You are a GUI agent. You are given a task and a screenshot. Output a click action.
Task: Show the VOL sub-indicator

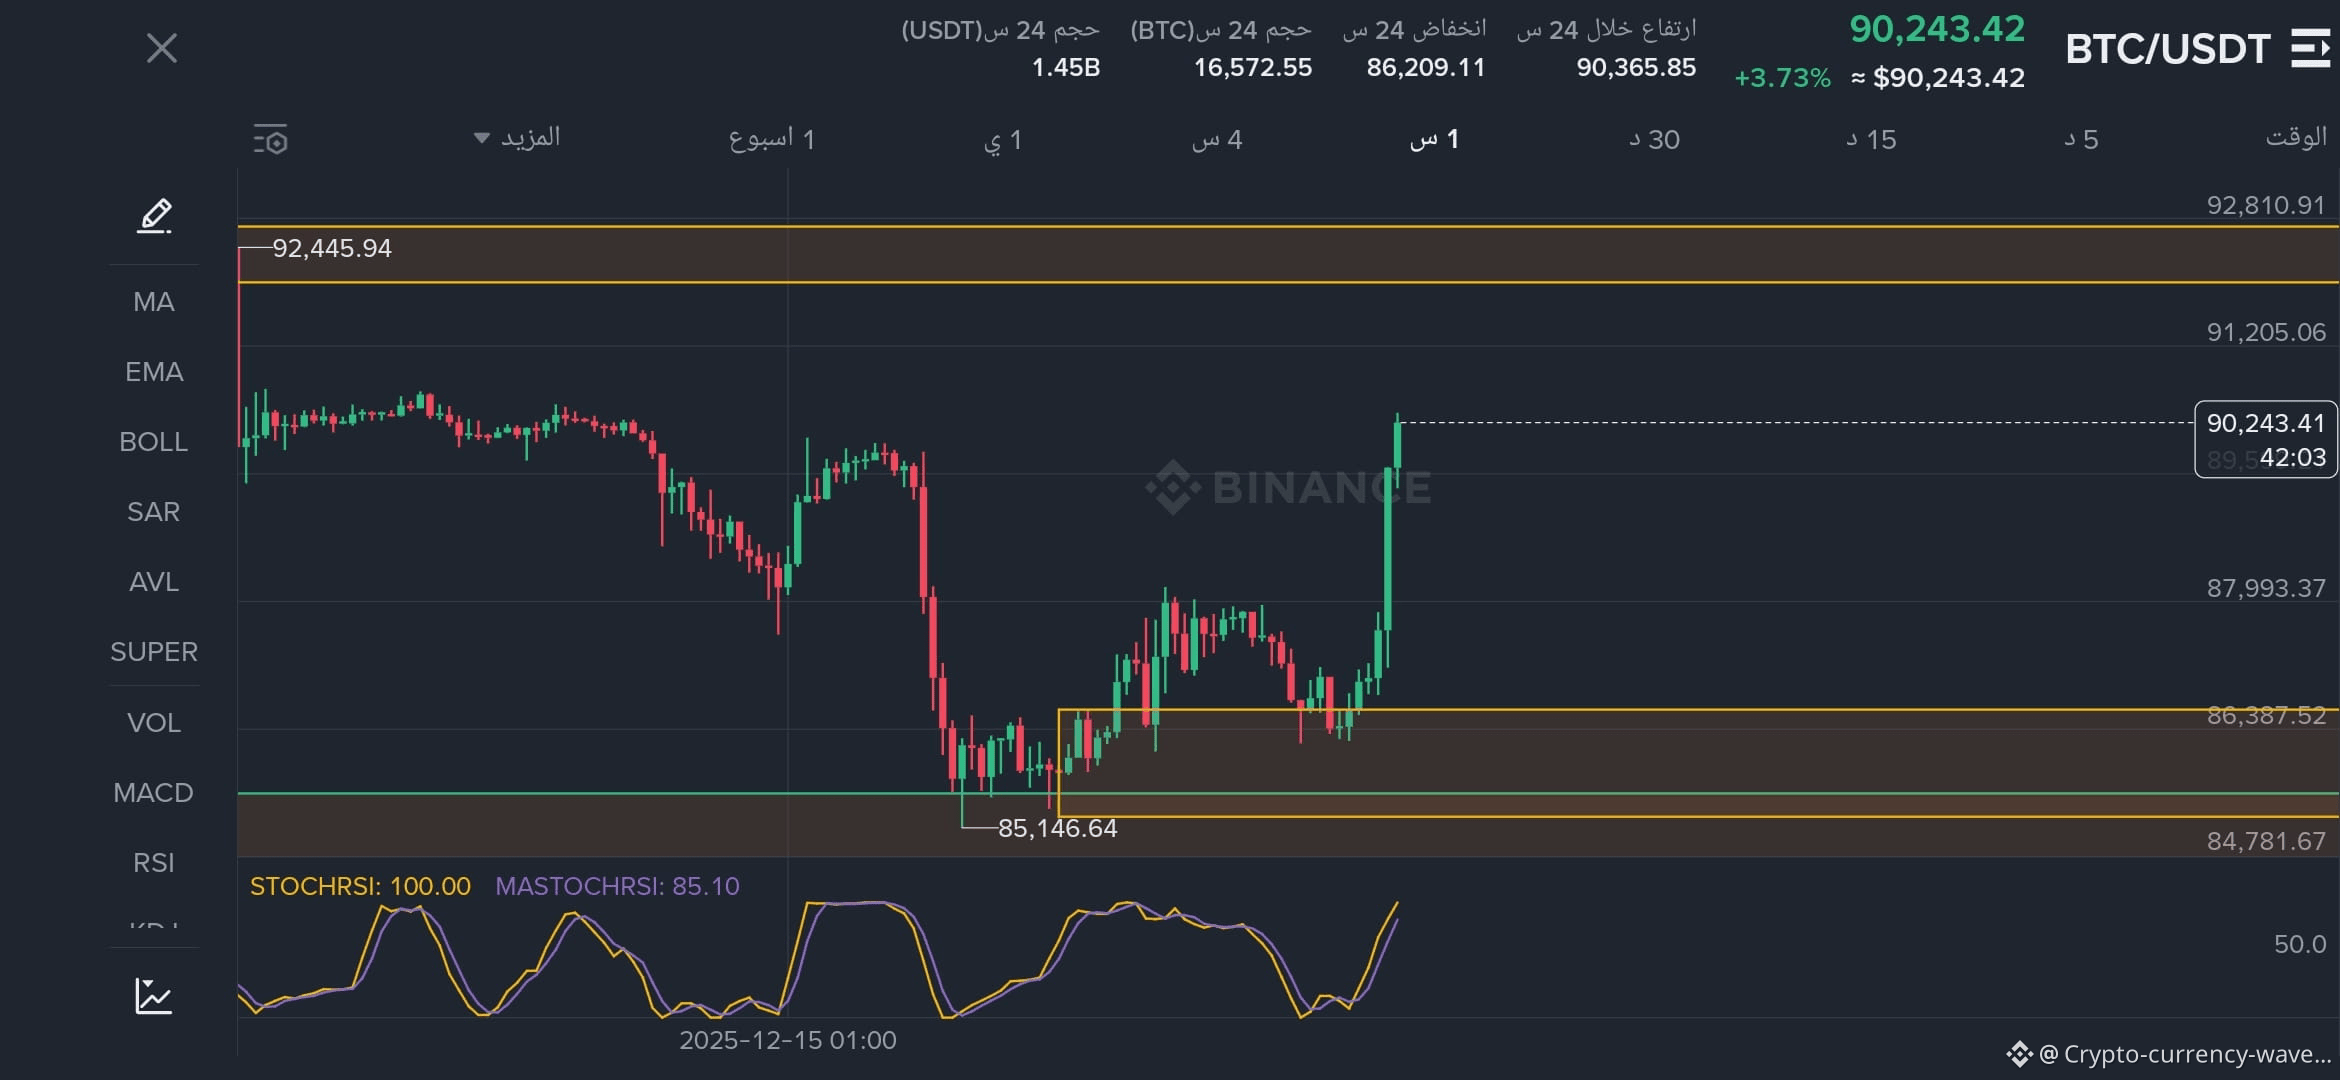click(x=154, y=723)
